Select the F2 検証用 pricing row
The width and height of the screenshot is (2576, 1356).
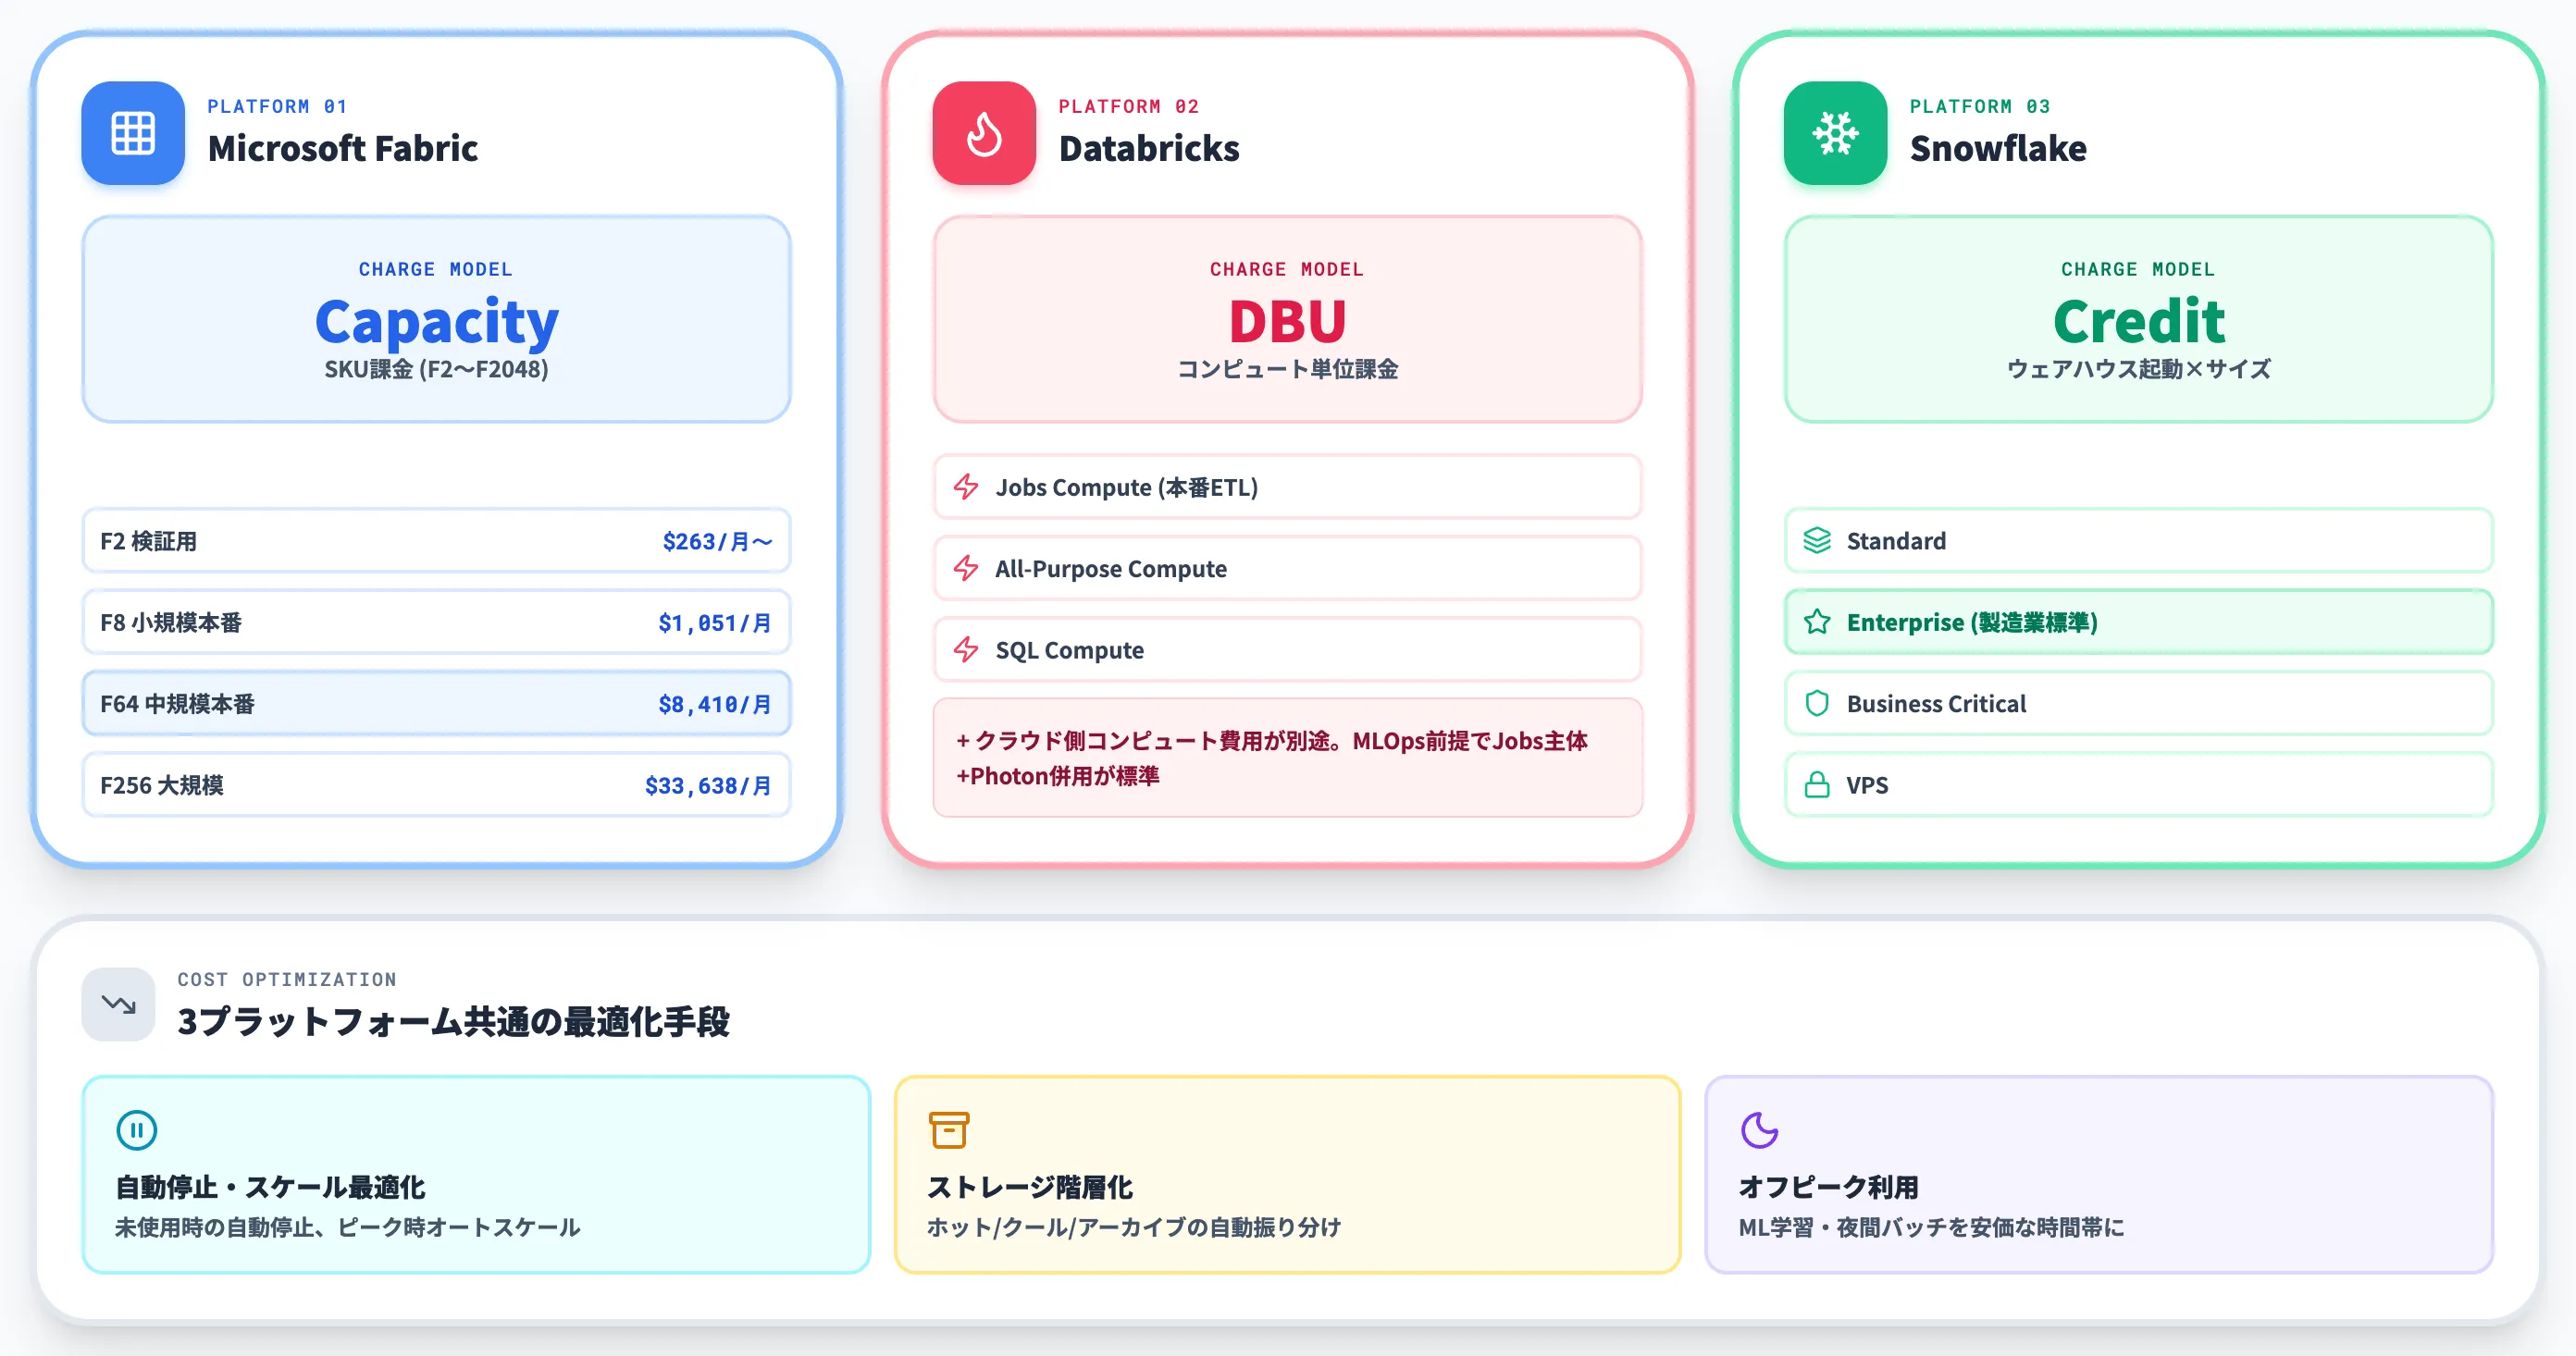[436, 541]
